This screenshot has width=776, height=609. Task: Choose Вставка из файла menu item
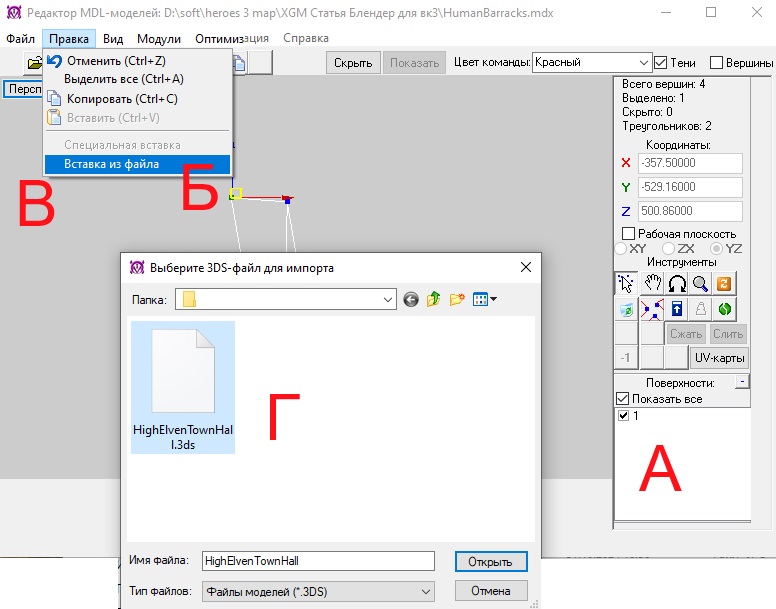pos(138,164)
